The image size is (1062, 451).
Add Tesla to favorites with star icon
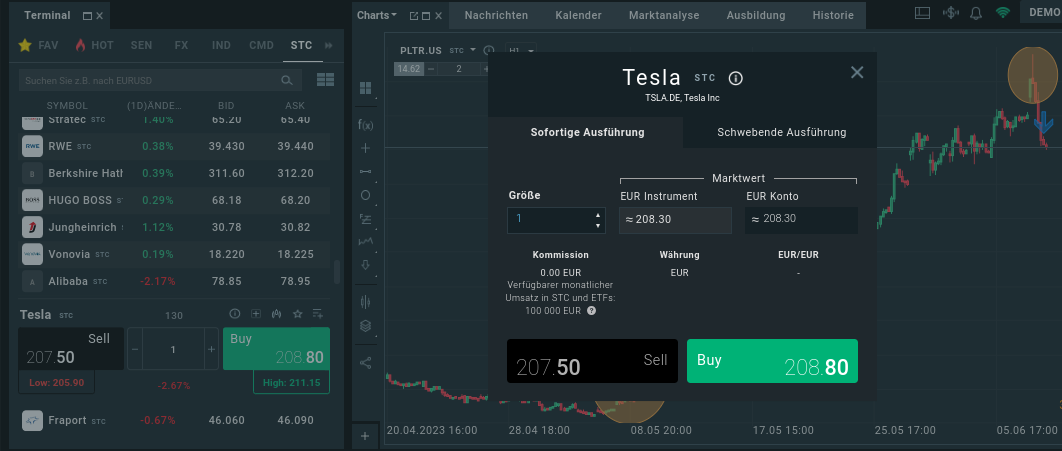[x=297, y=315]
